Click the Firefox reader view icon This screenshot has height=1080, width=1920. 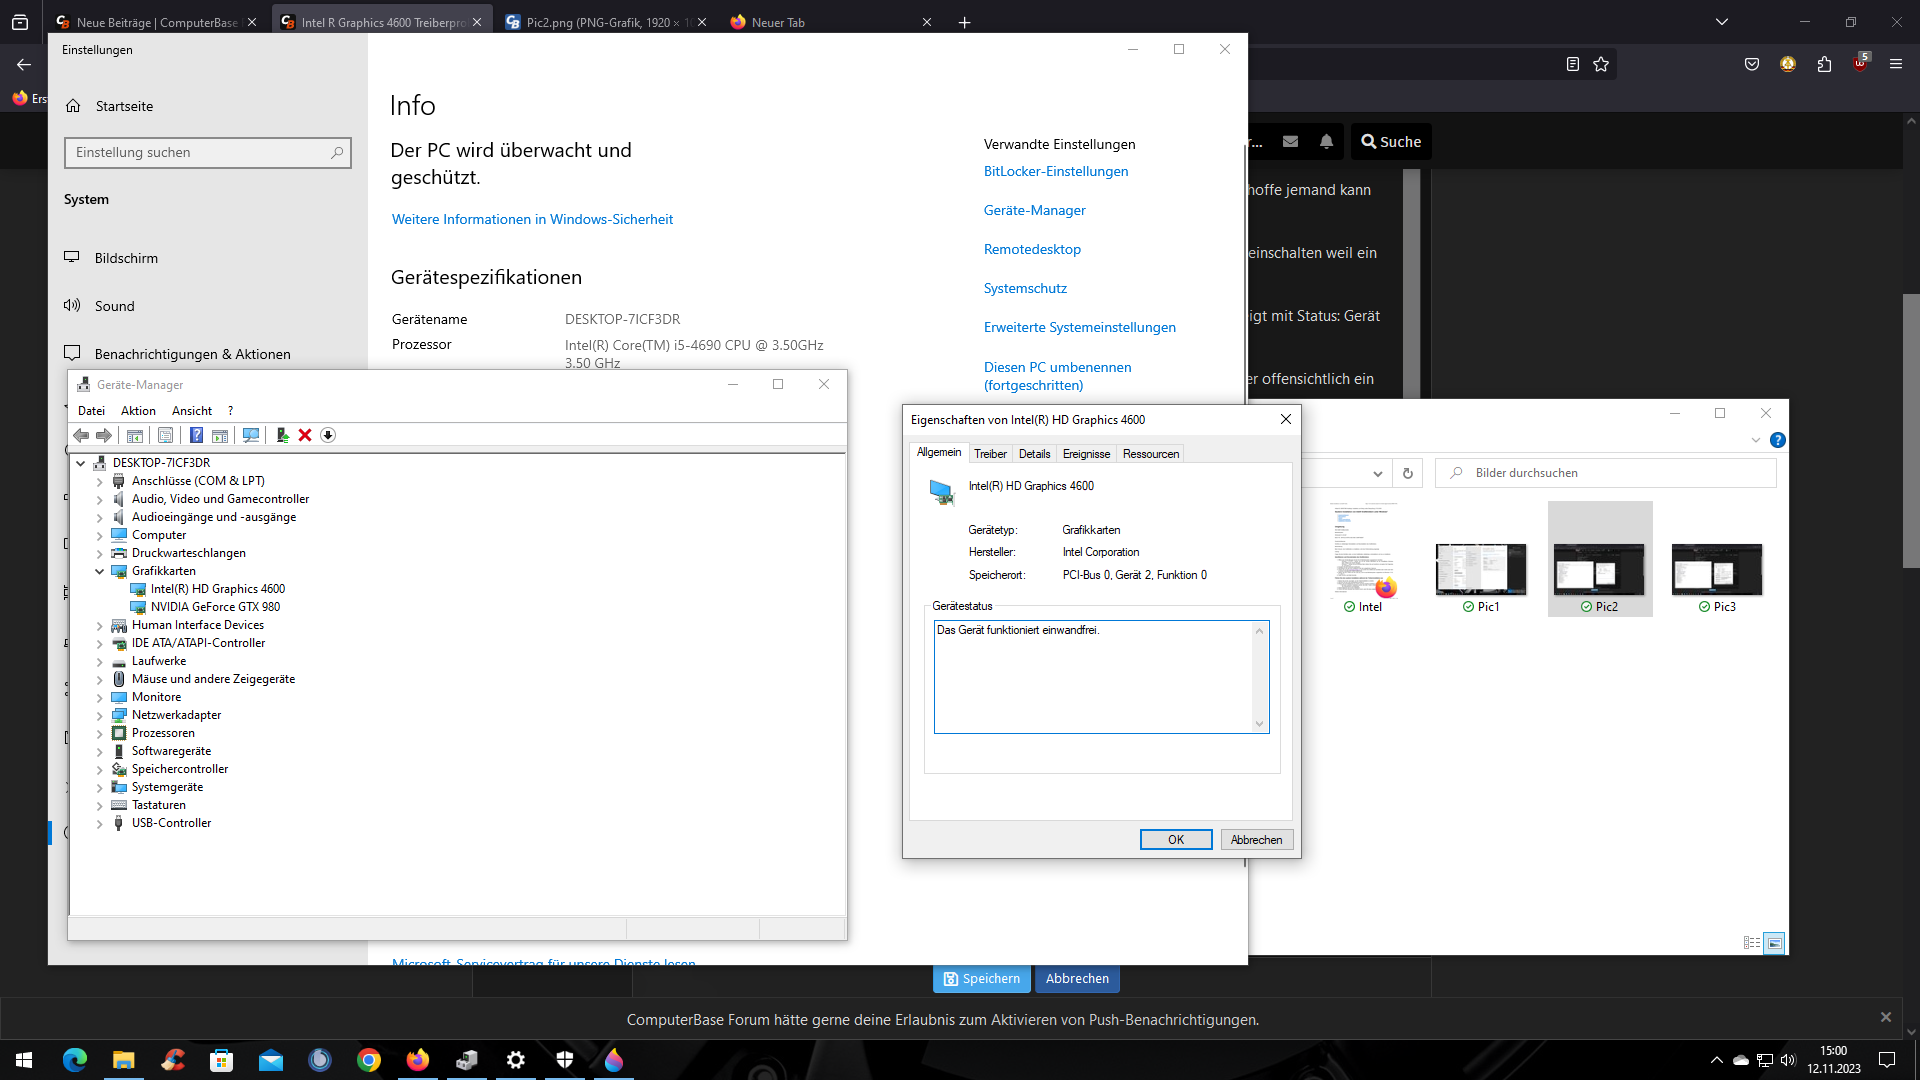(1573, 64)
